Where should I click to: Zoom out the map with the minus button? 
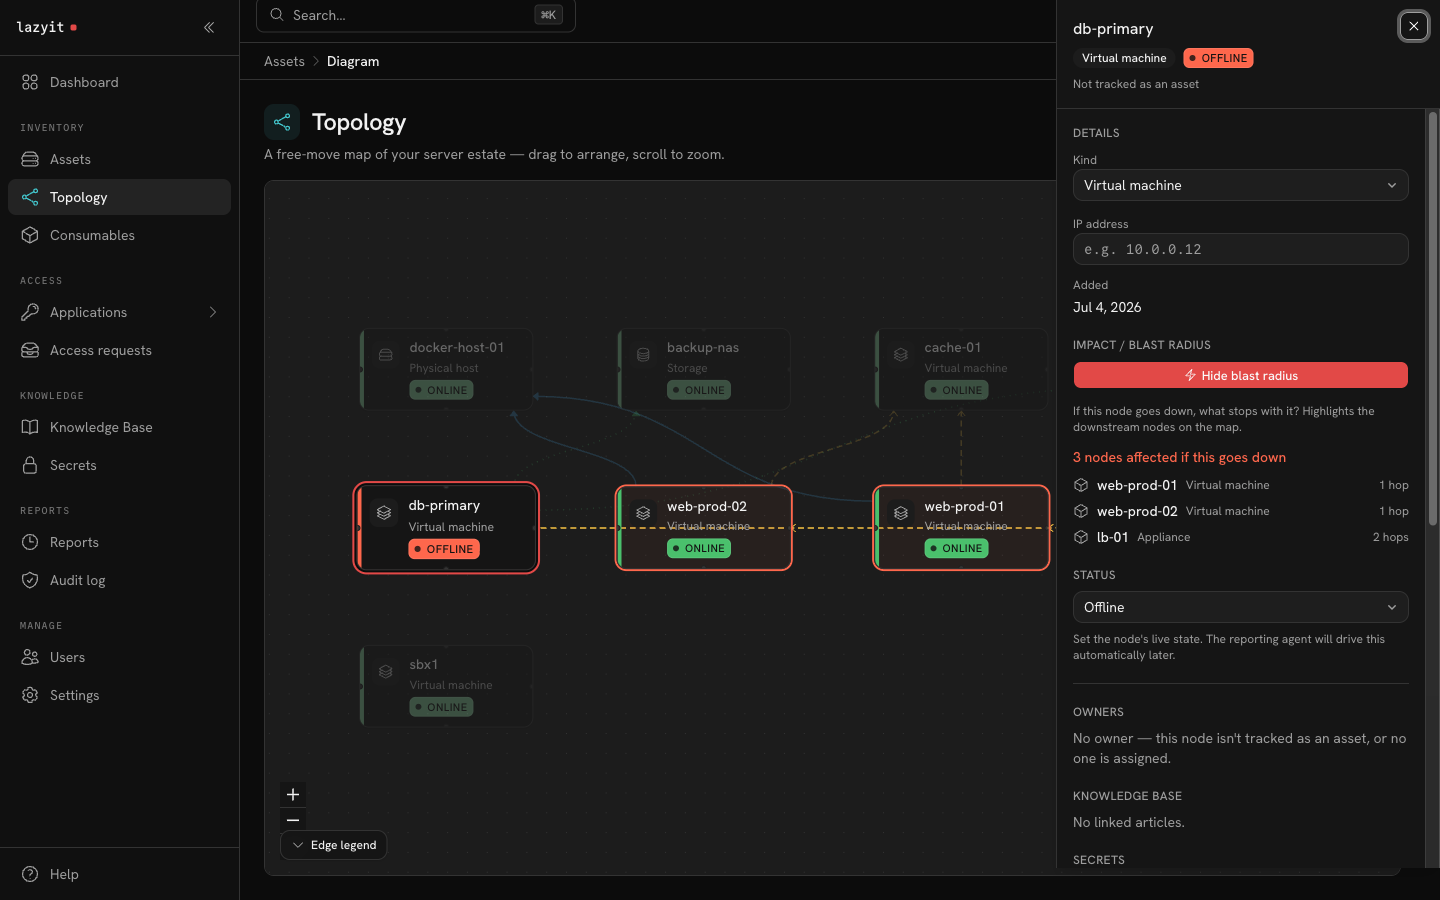pos(293,819)
